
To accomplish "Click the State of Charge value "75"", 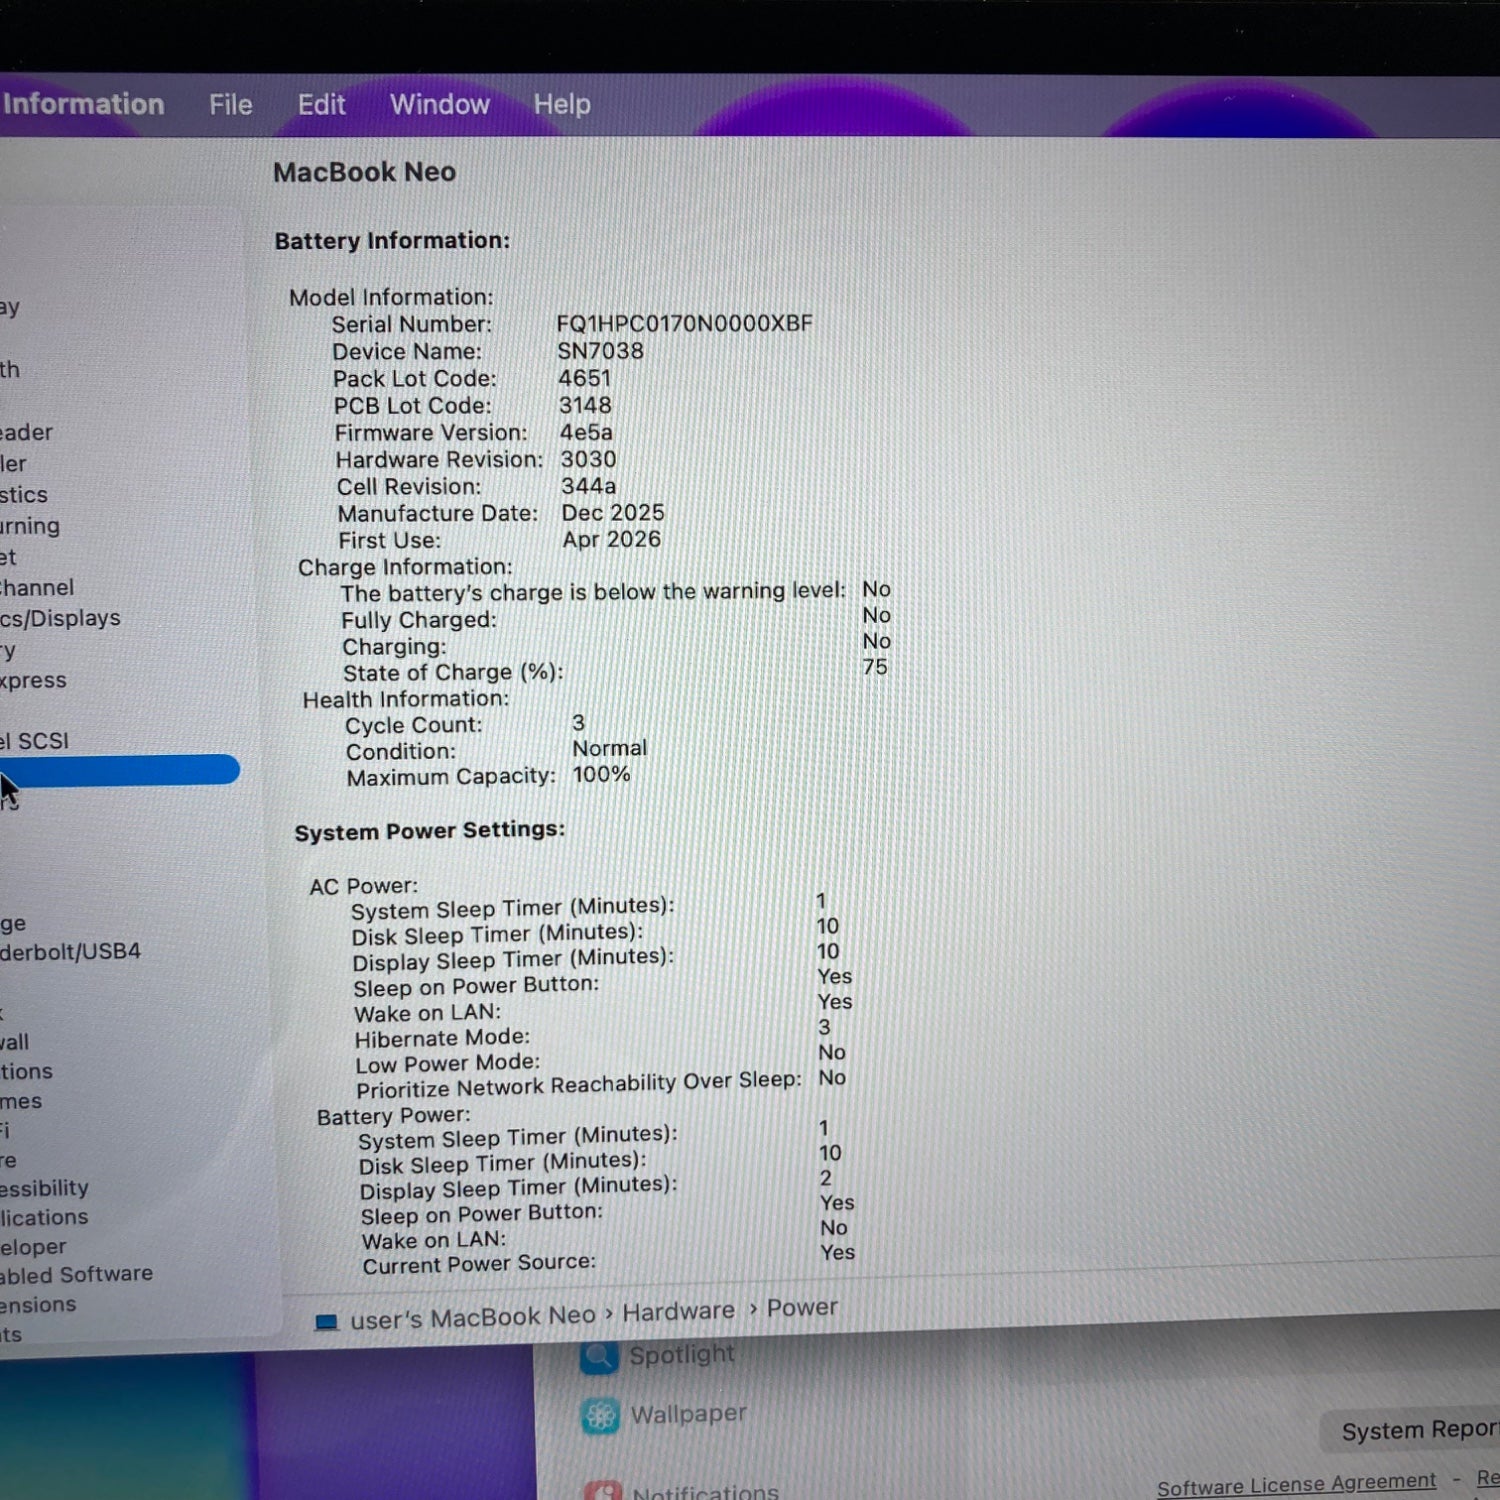I will click(875, 667).
